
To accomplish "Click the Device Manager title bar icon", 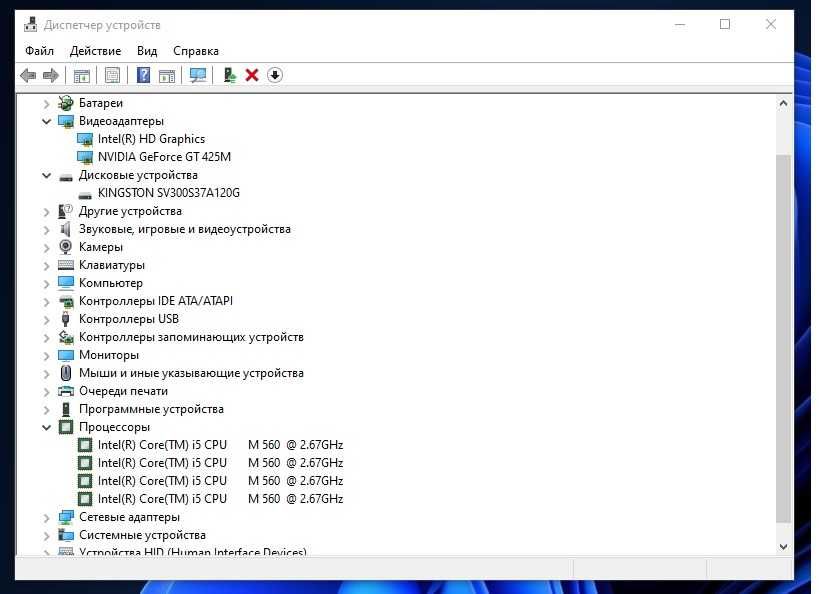I will point(31,24).
